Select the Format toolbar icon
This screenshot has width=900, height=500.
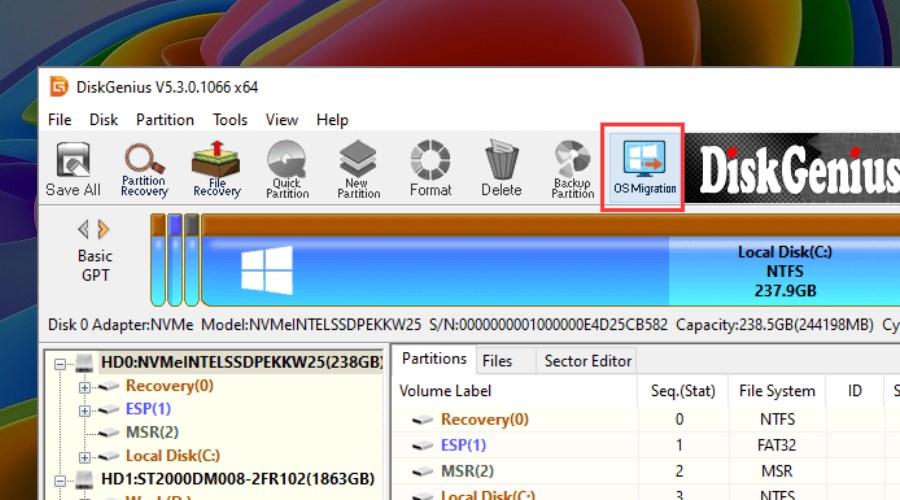pos(430,169)
